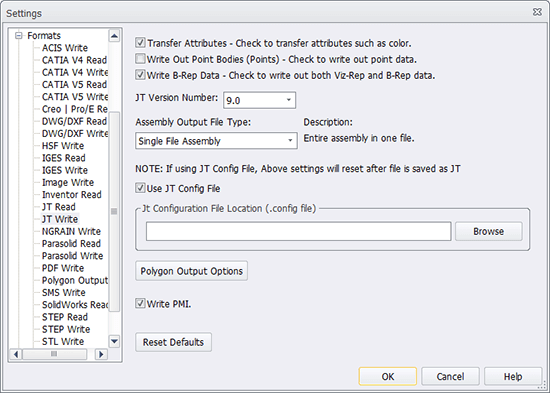Screen dimensions: 550x393
Task: Click the JT configuration file path field
Action: (x=299, y=231)
